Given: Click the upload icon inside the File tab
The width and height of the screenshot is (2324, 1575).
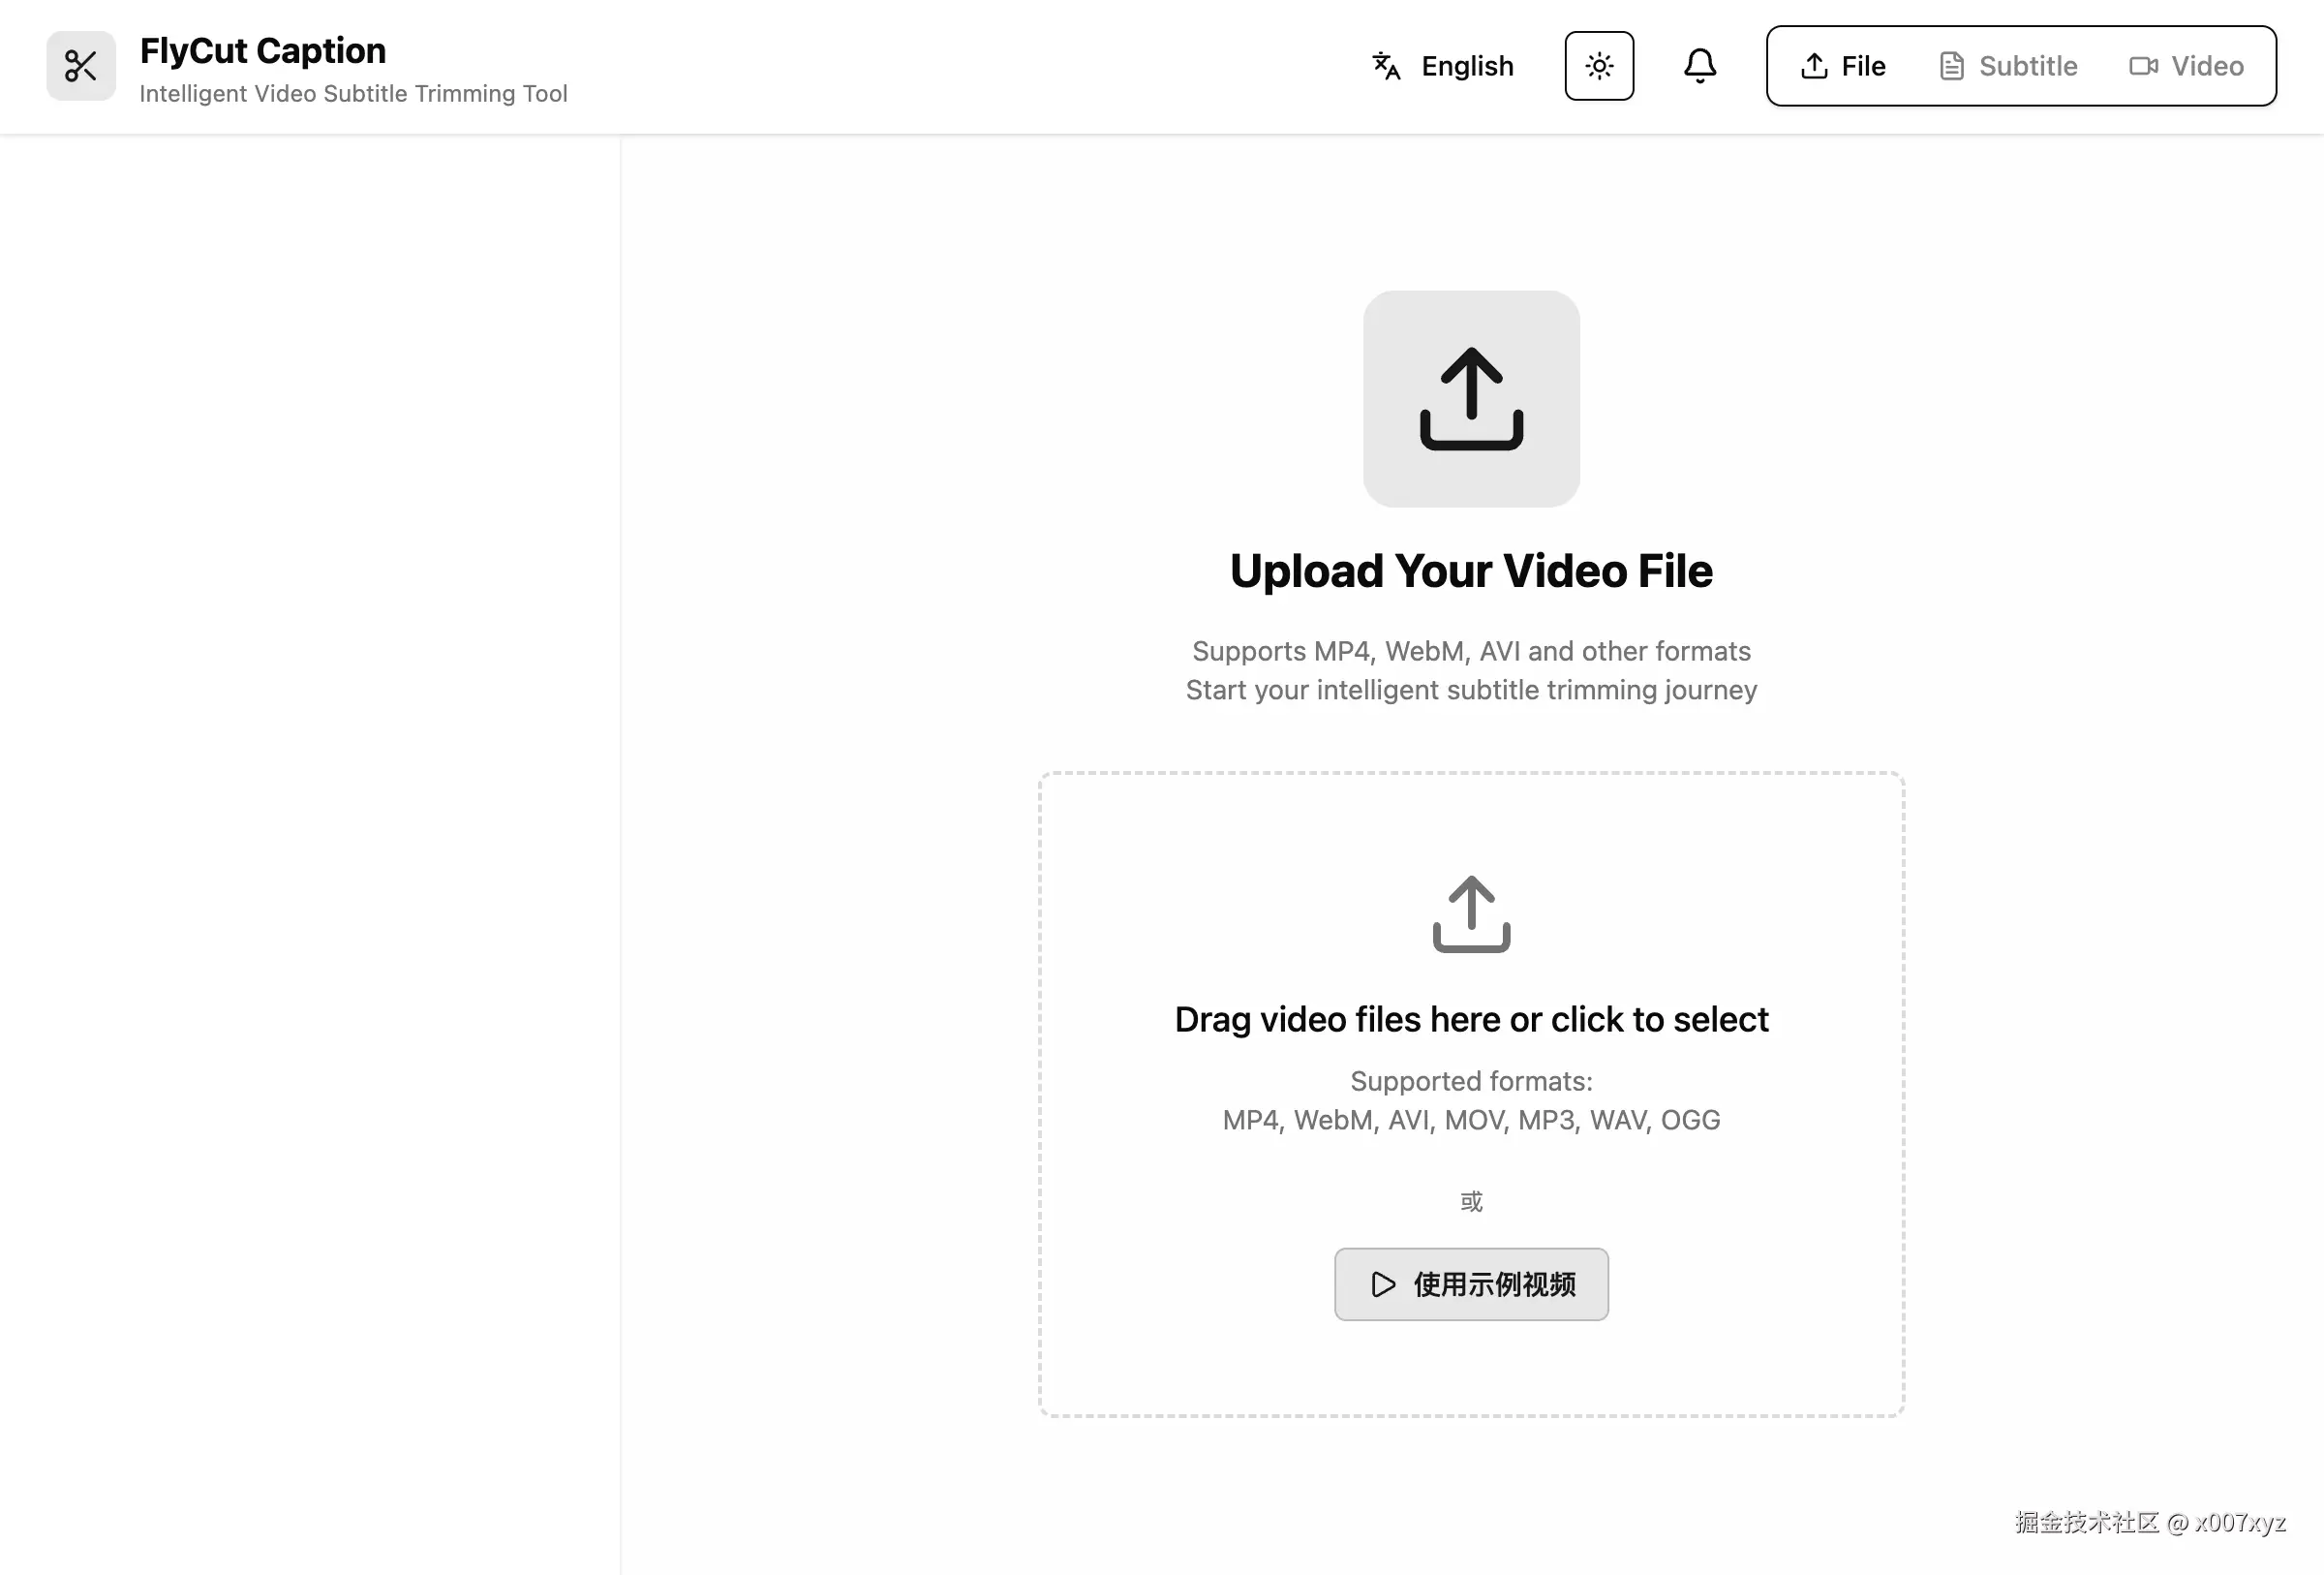Looking at the screenshot, I should click(1814, 66).
